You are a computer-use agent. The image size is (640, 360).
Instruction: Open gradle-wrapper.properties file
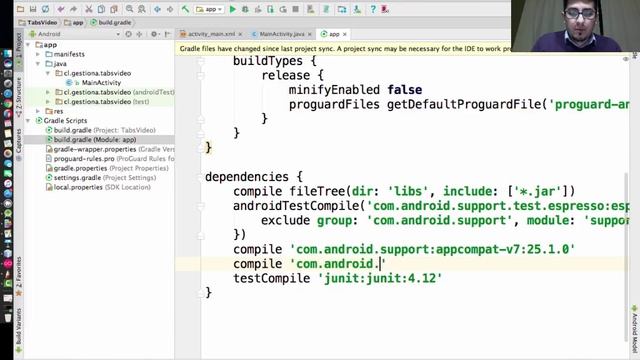click(x=110, y=149)
